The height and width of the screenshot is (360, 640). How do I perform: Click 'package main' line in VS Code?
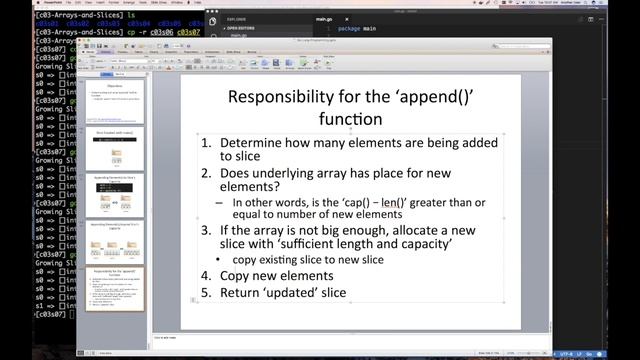357,29
